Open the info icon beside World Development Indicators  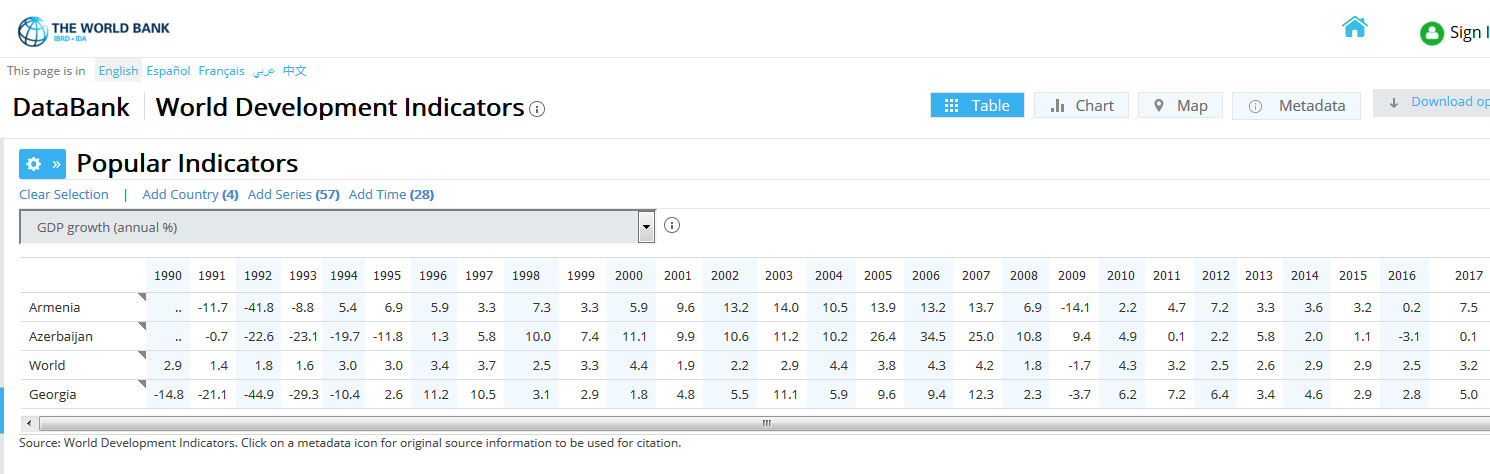click(537, 109)
